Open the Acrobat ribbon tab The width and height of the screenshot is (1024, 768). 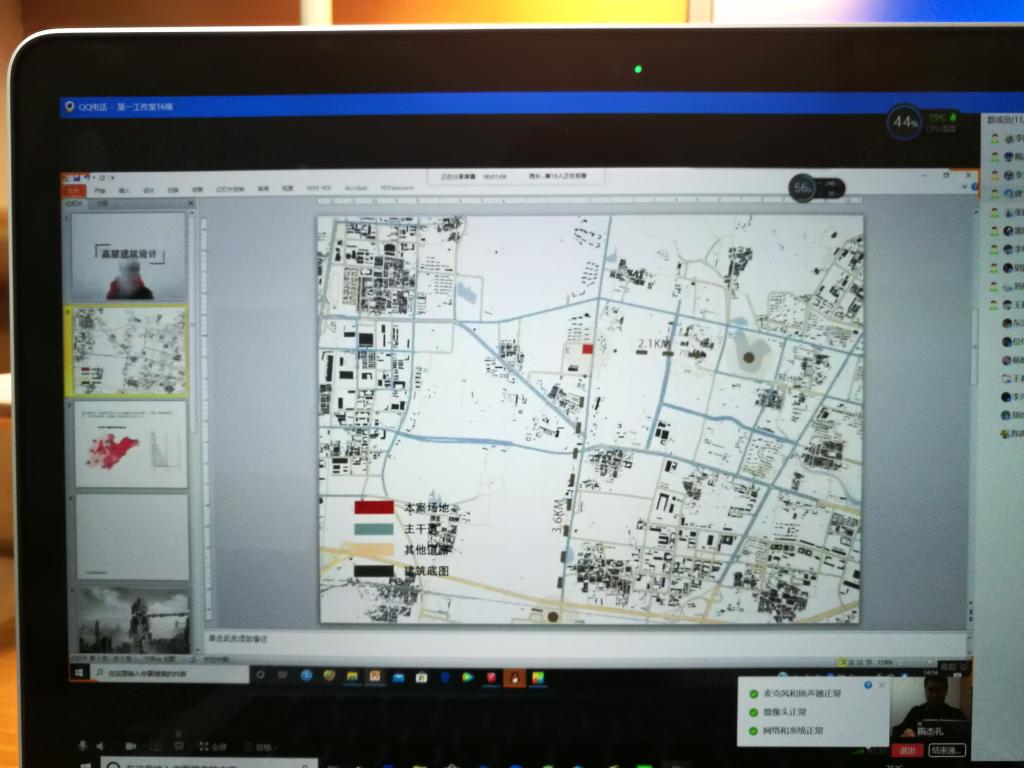pos(356,188)
